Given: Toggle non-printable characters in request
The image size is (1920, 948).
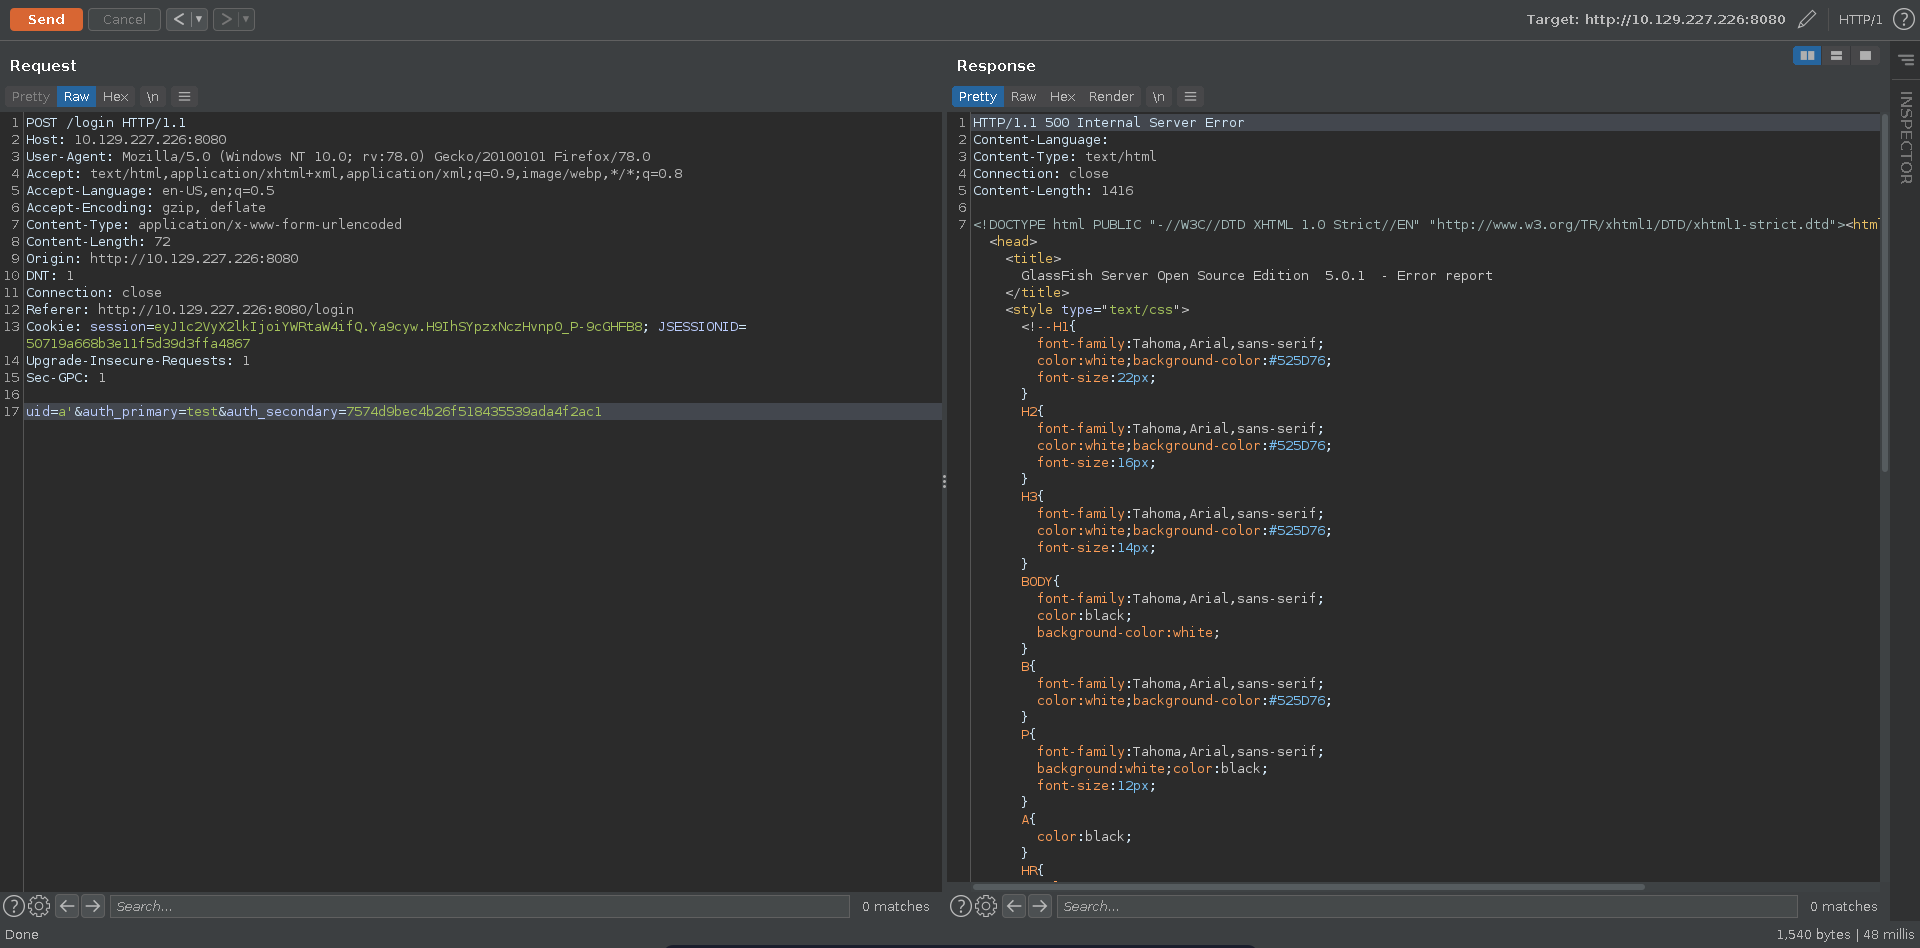Looking at the screenshot, I should tap(152, 97).
